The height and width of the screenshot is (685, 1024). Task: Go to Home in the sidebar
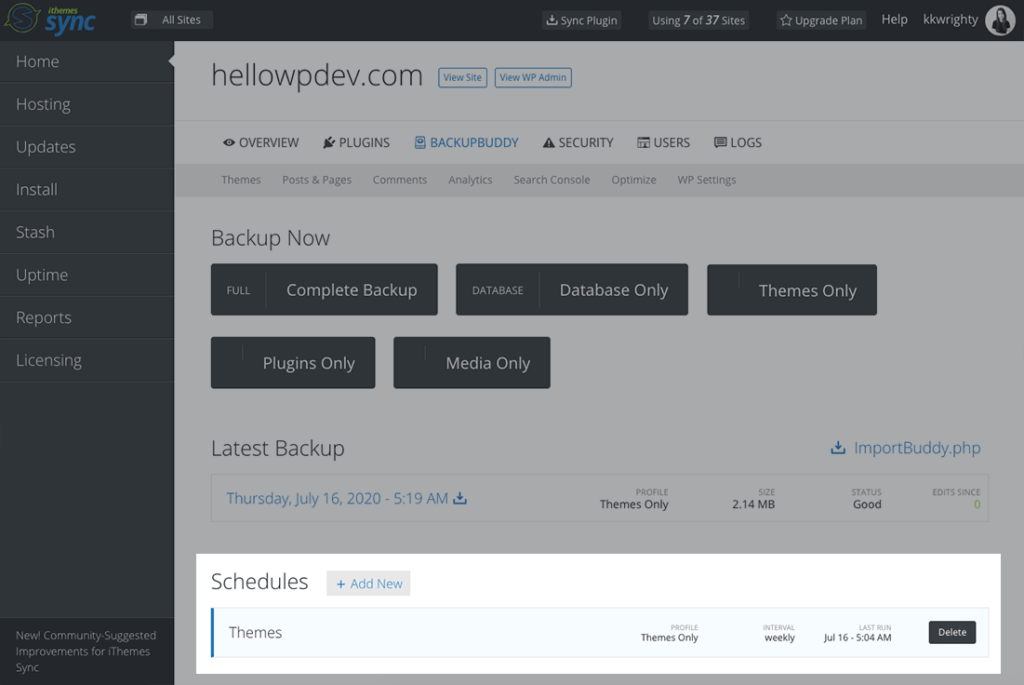87,61
